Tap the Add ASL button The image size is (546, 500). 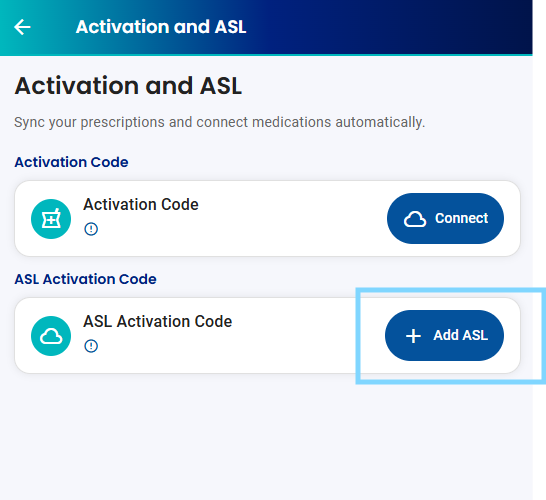click(444, 335)
